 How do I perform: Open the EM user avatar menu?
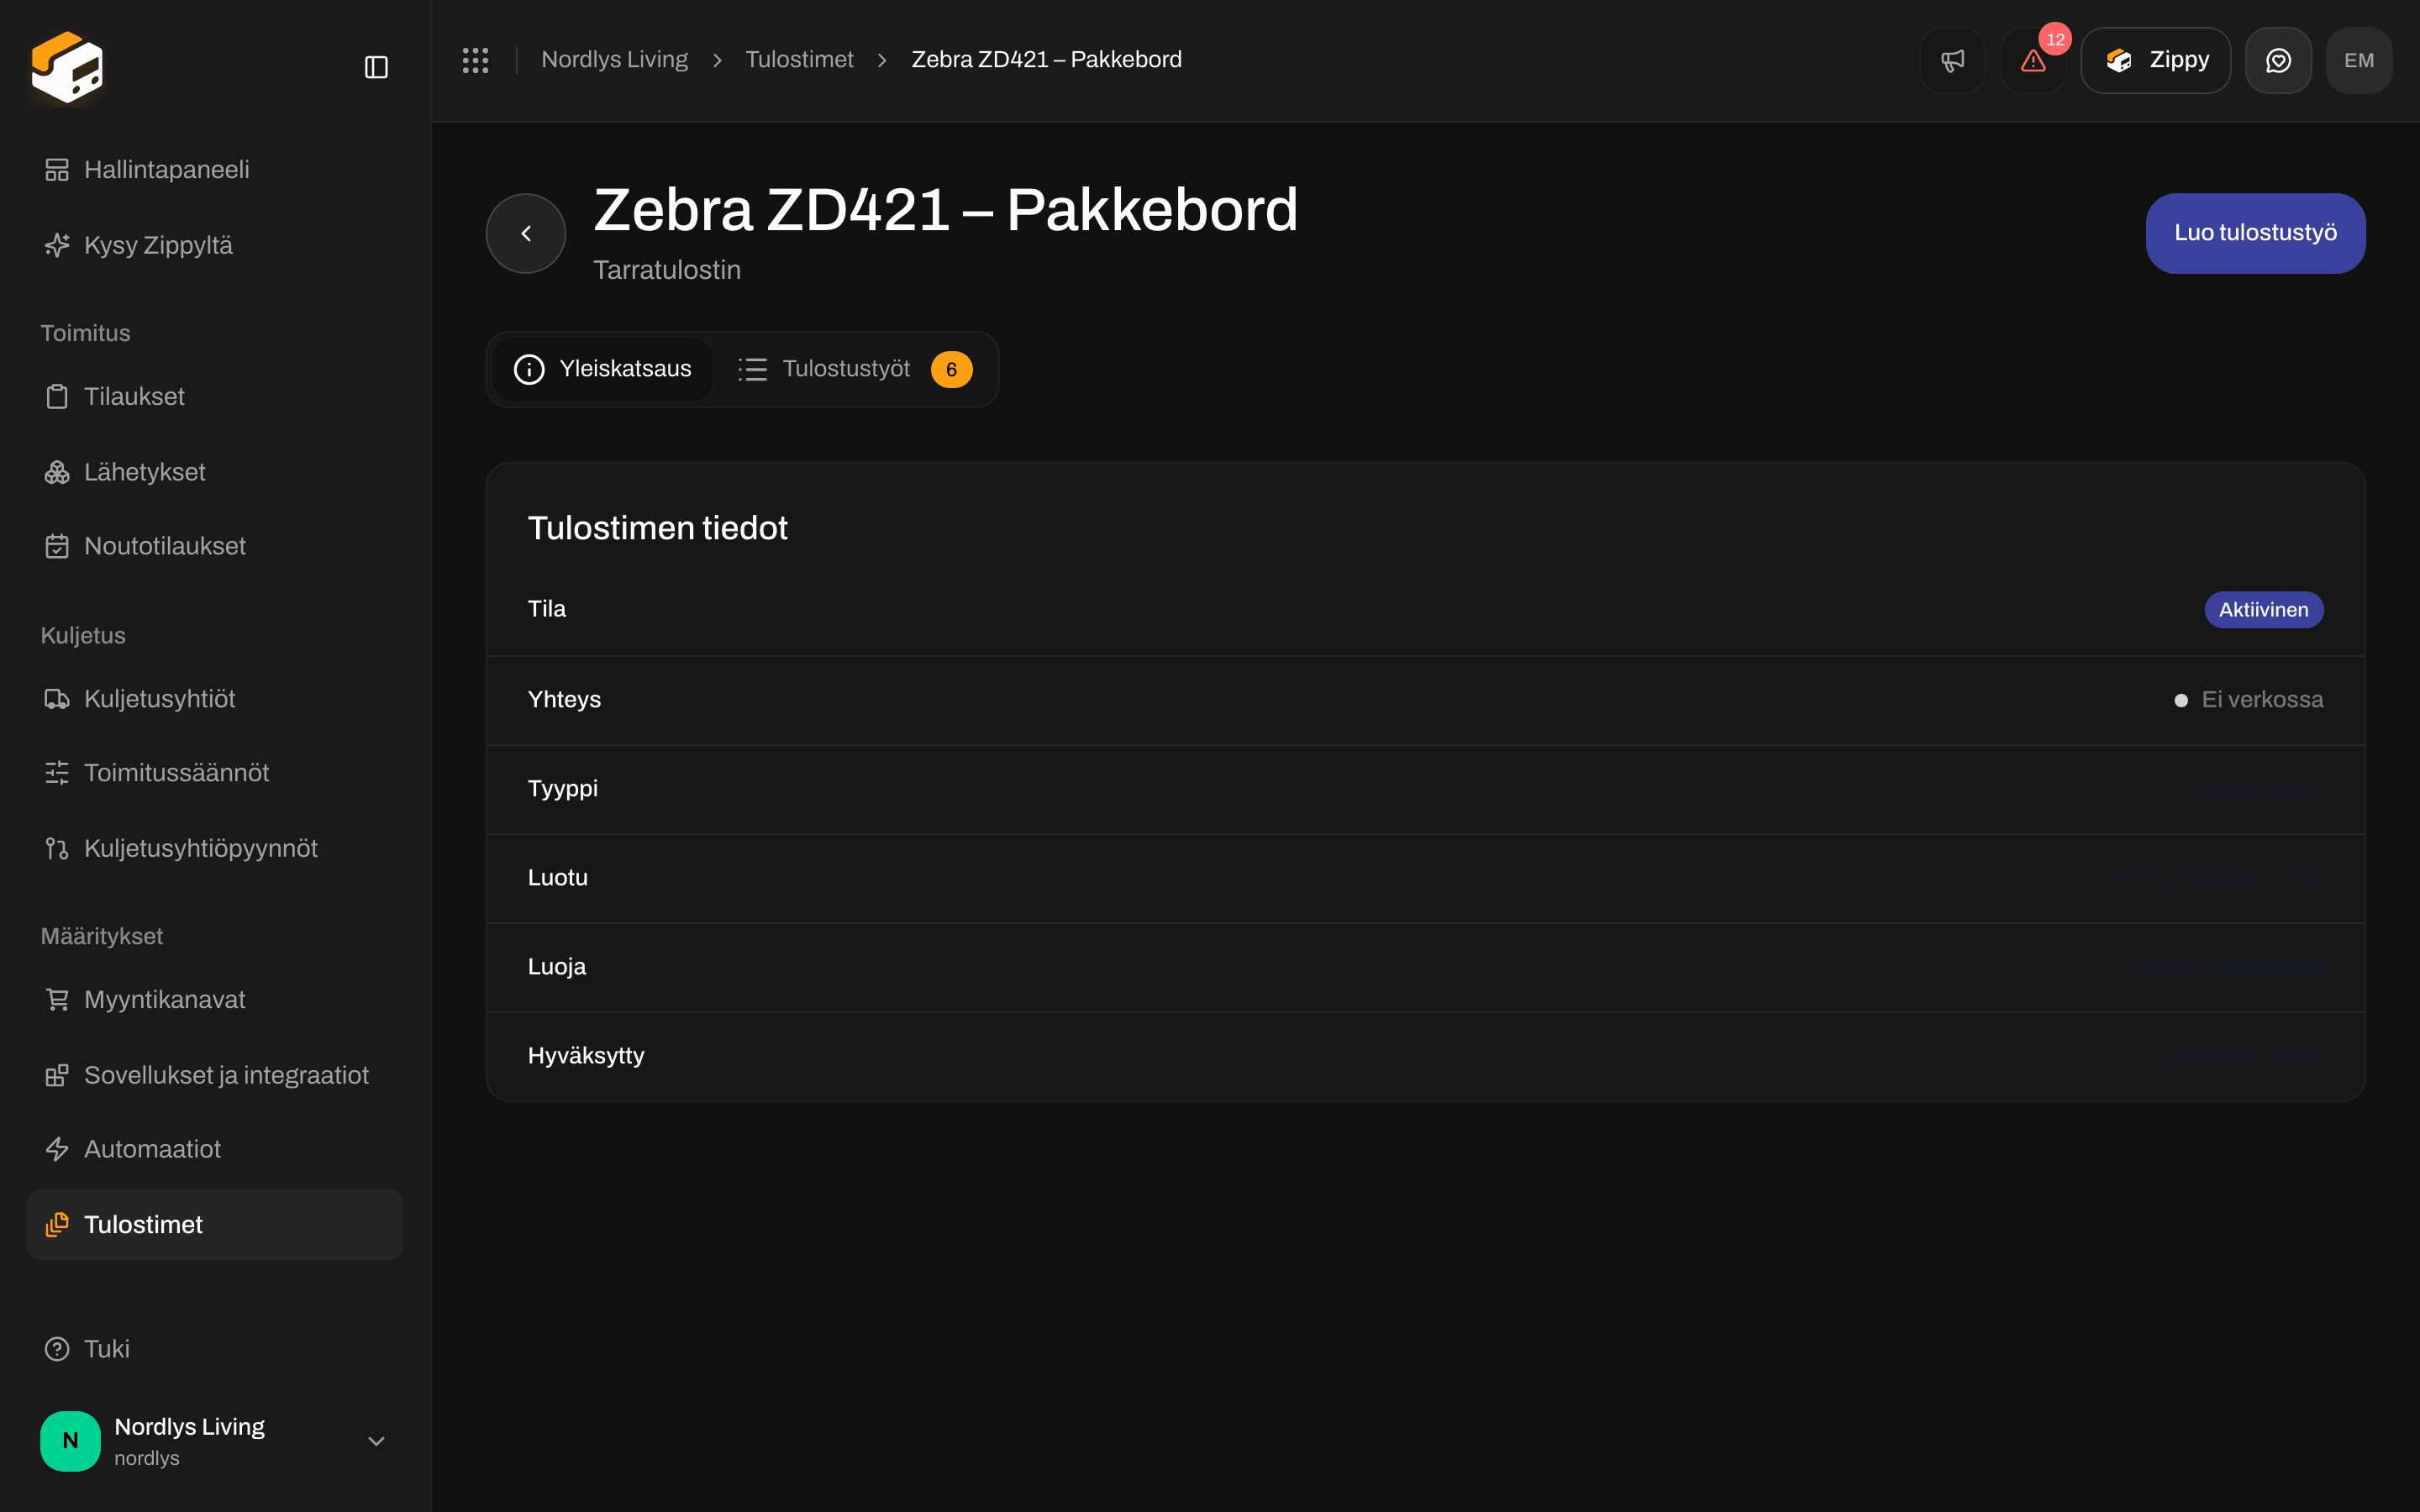pyautogui.click(x=2359, y=61)
